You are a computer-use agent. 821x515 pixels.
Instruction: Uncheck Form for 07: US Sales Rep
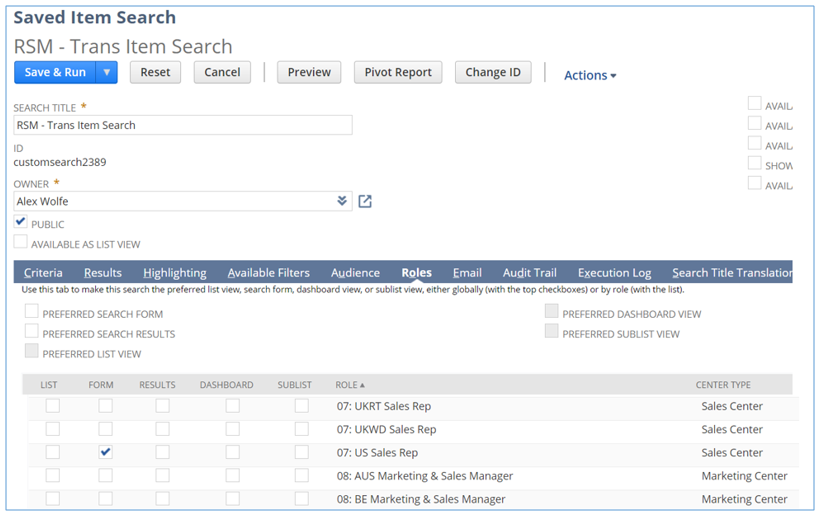coord(106,452)
